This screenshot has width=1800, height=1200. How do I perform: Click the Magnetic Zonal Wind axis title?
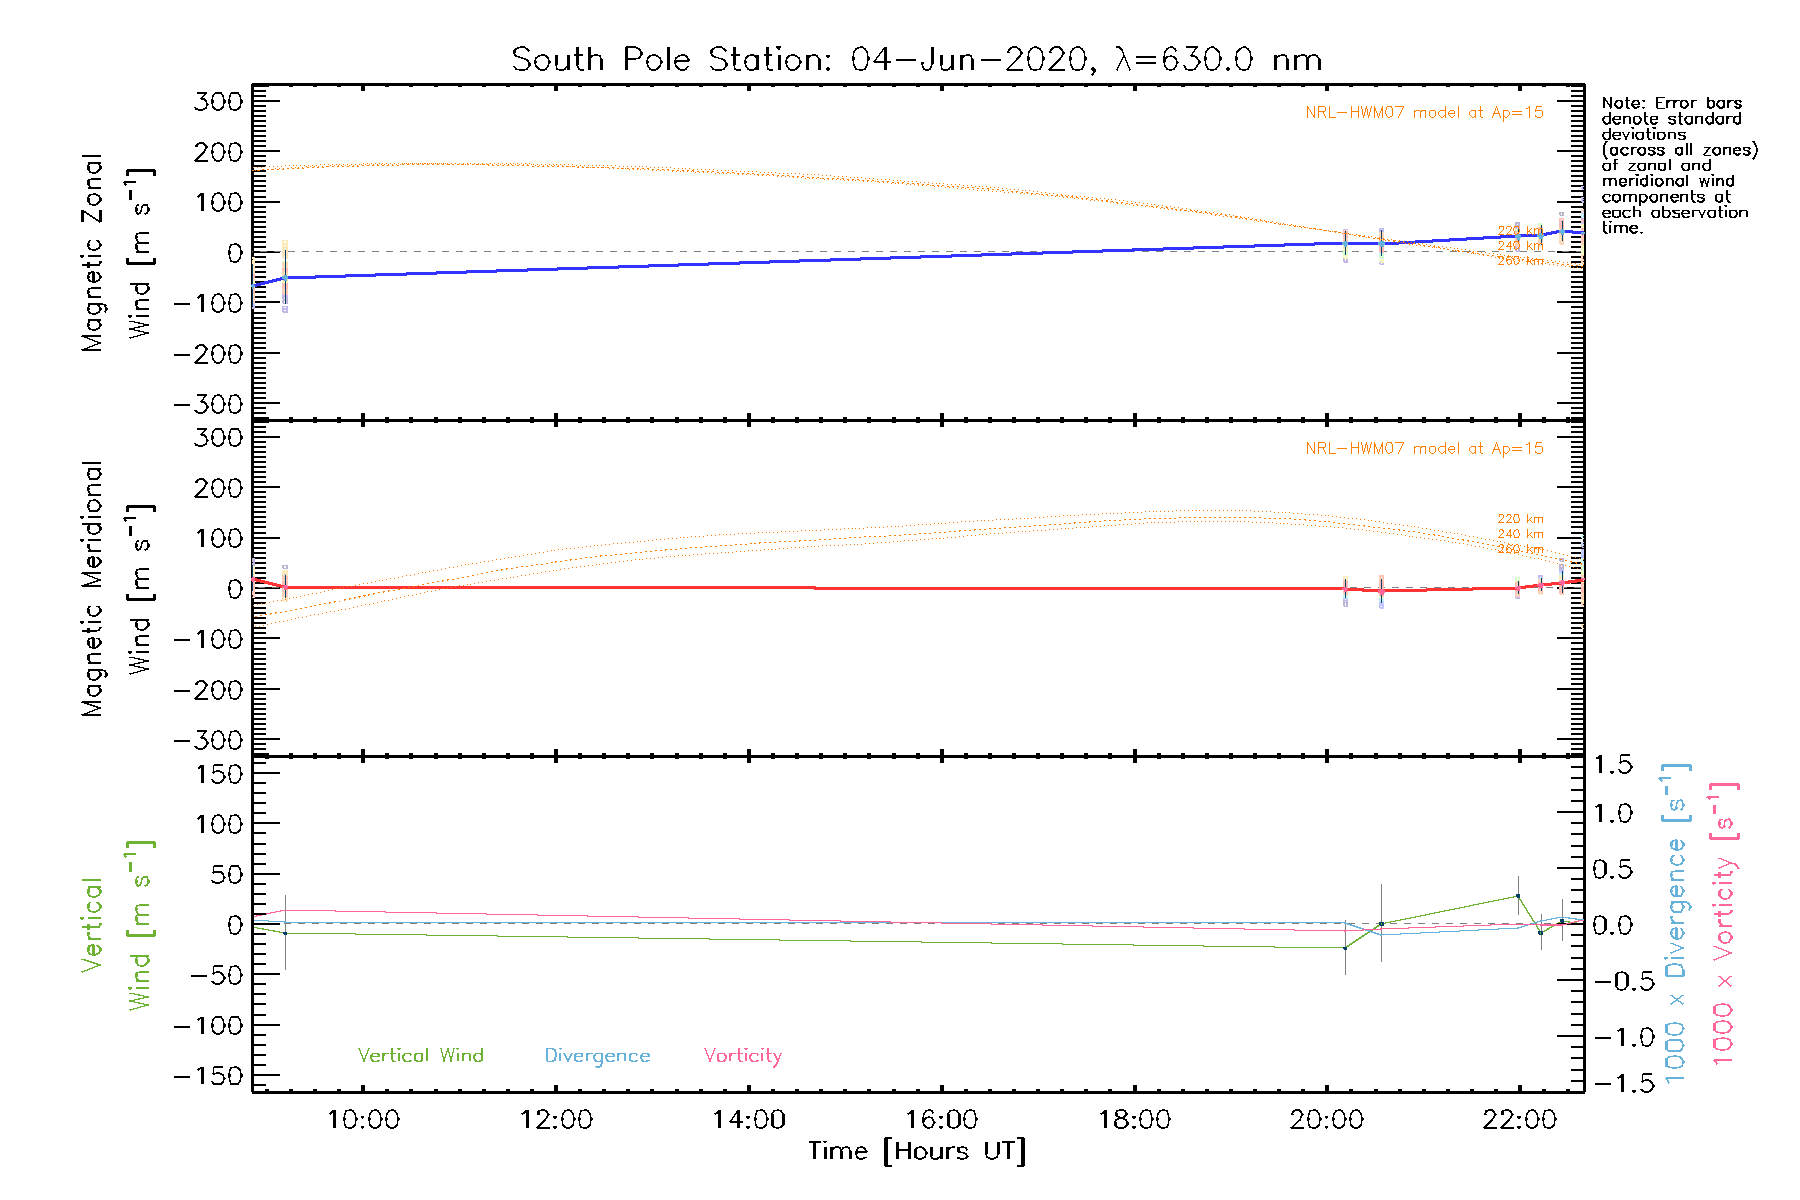pos(116,252)
